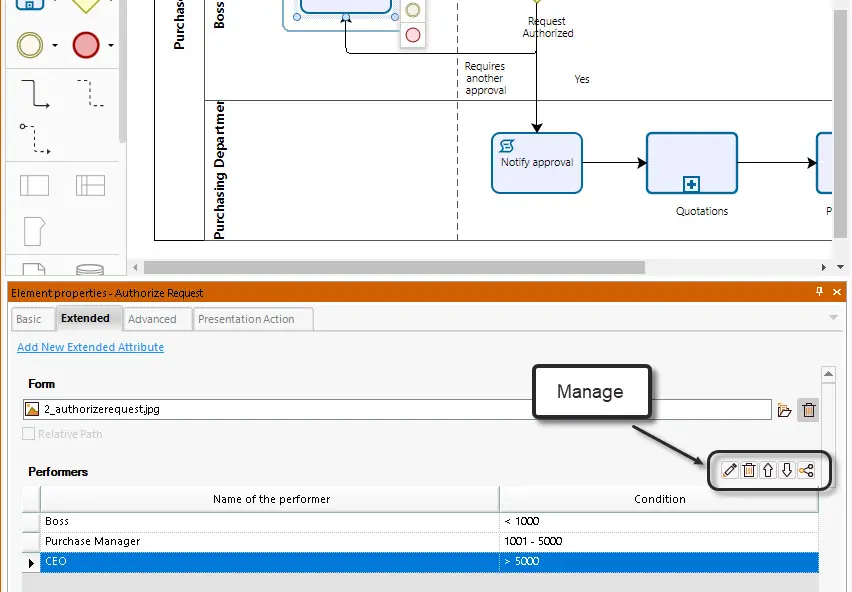Image resolution: width=852 pixels, height=592 pixels.
Task: Click the canvas vertical scrollbar thumb
Action: pyautogui.click(x=840, y=124)
